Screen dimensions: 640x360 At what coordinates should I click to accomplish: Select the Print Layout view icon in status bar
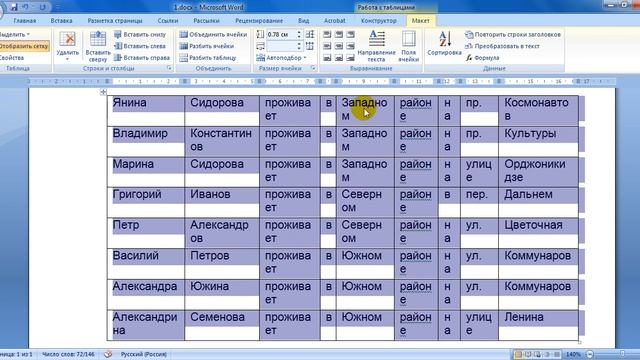coord(518,354)
